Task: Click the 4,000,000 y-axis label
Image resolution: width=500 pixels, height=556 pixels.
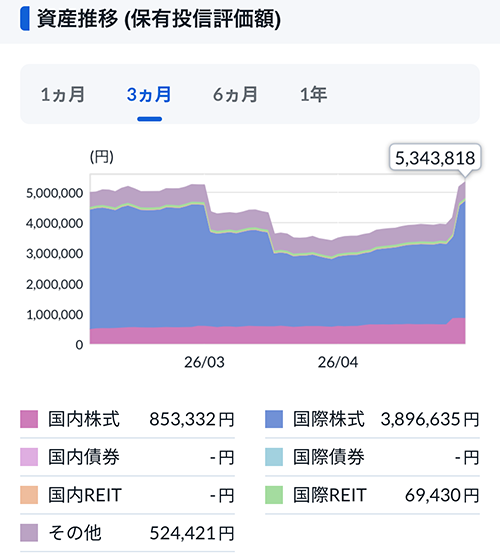Action: pos(55,224)
